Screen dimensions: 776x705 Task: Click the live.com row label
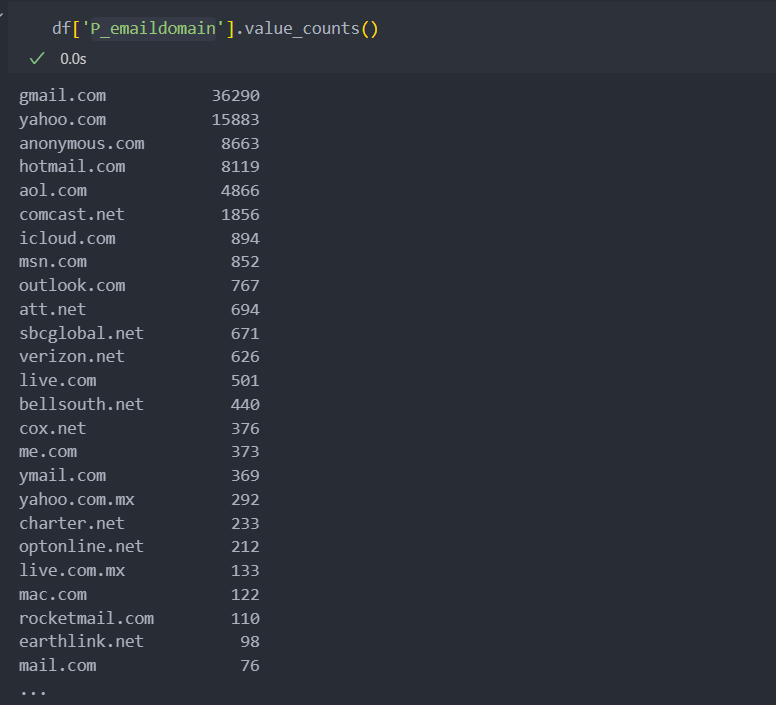(x=58, y=380)
